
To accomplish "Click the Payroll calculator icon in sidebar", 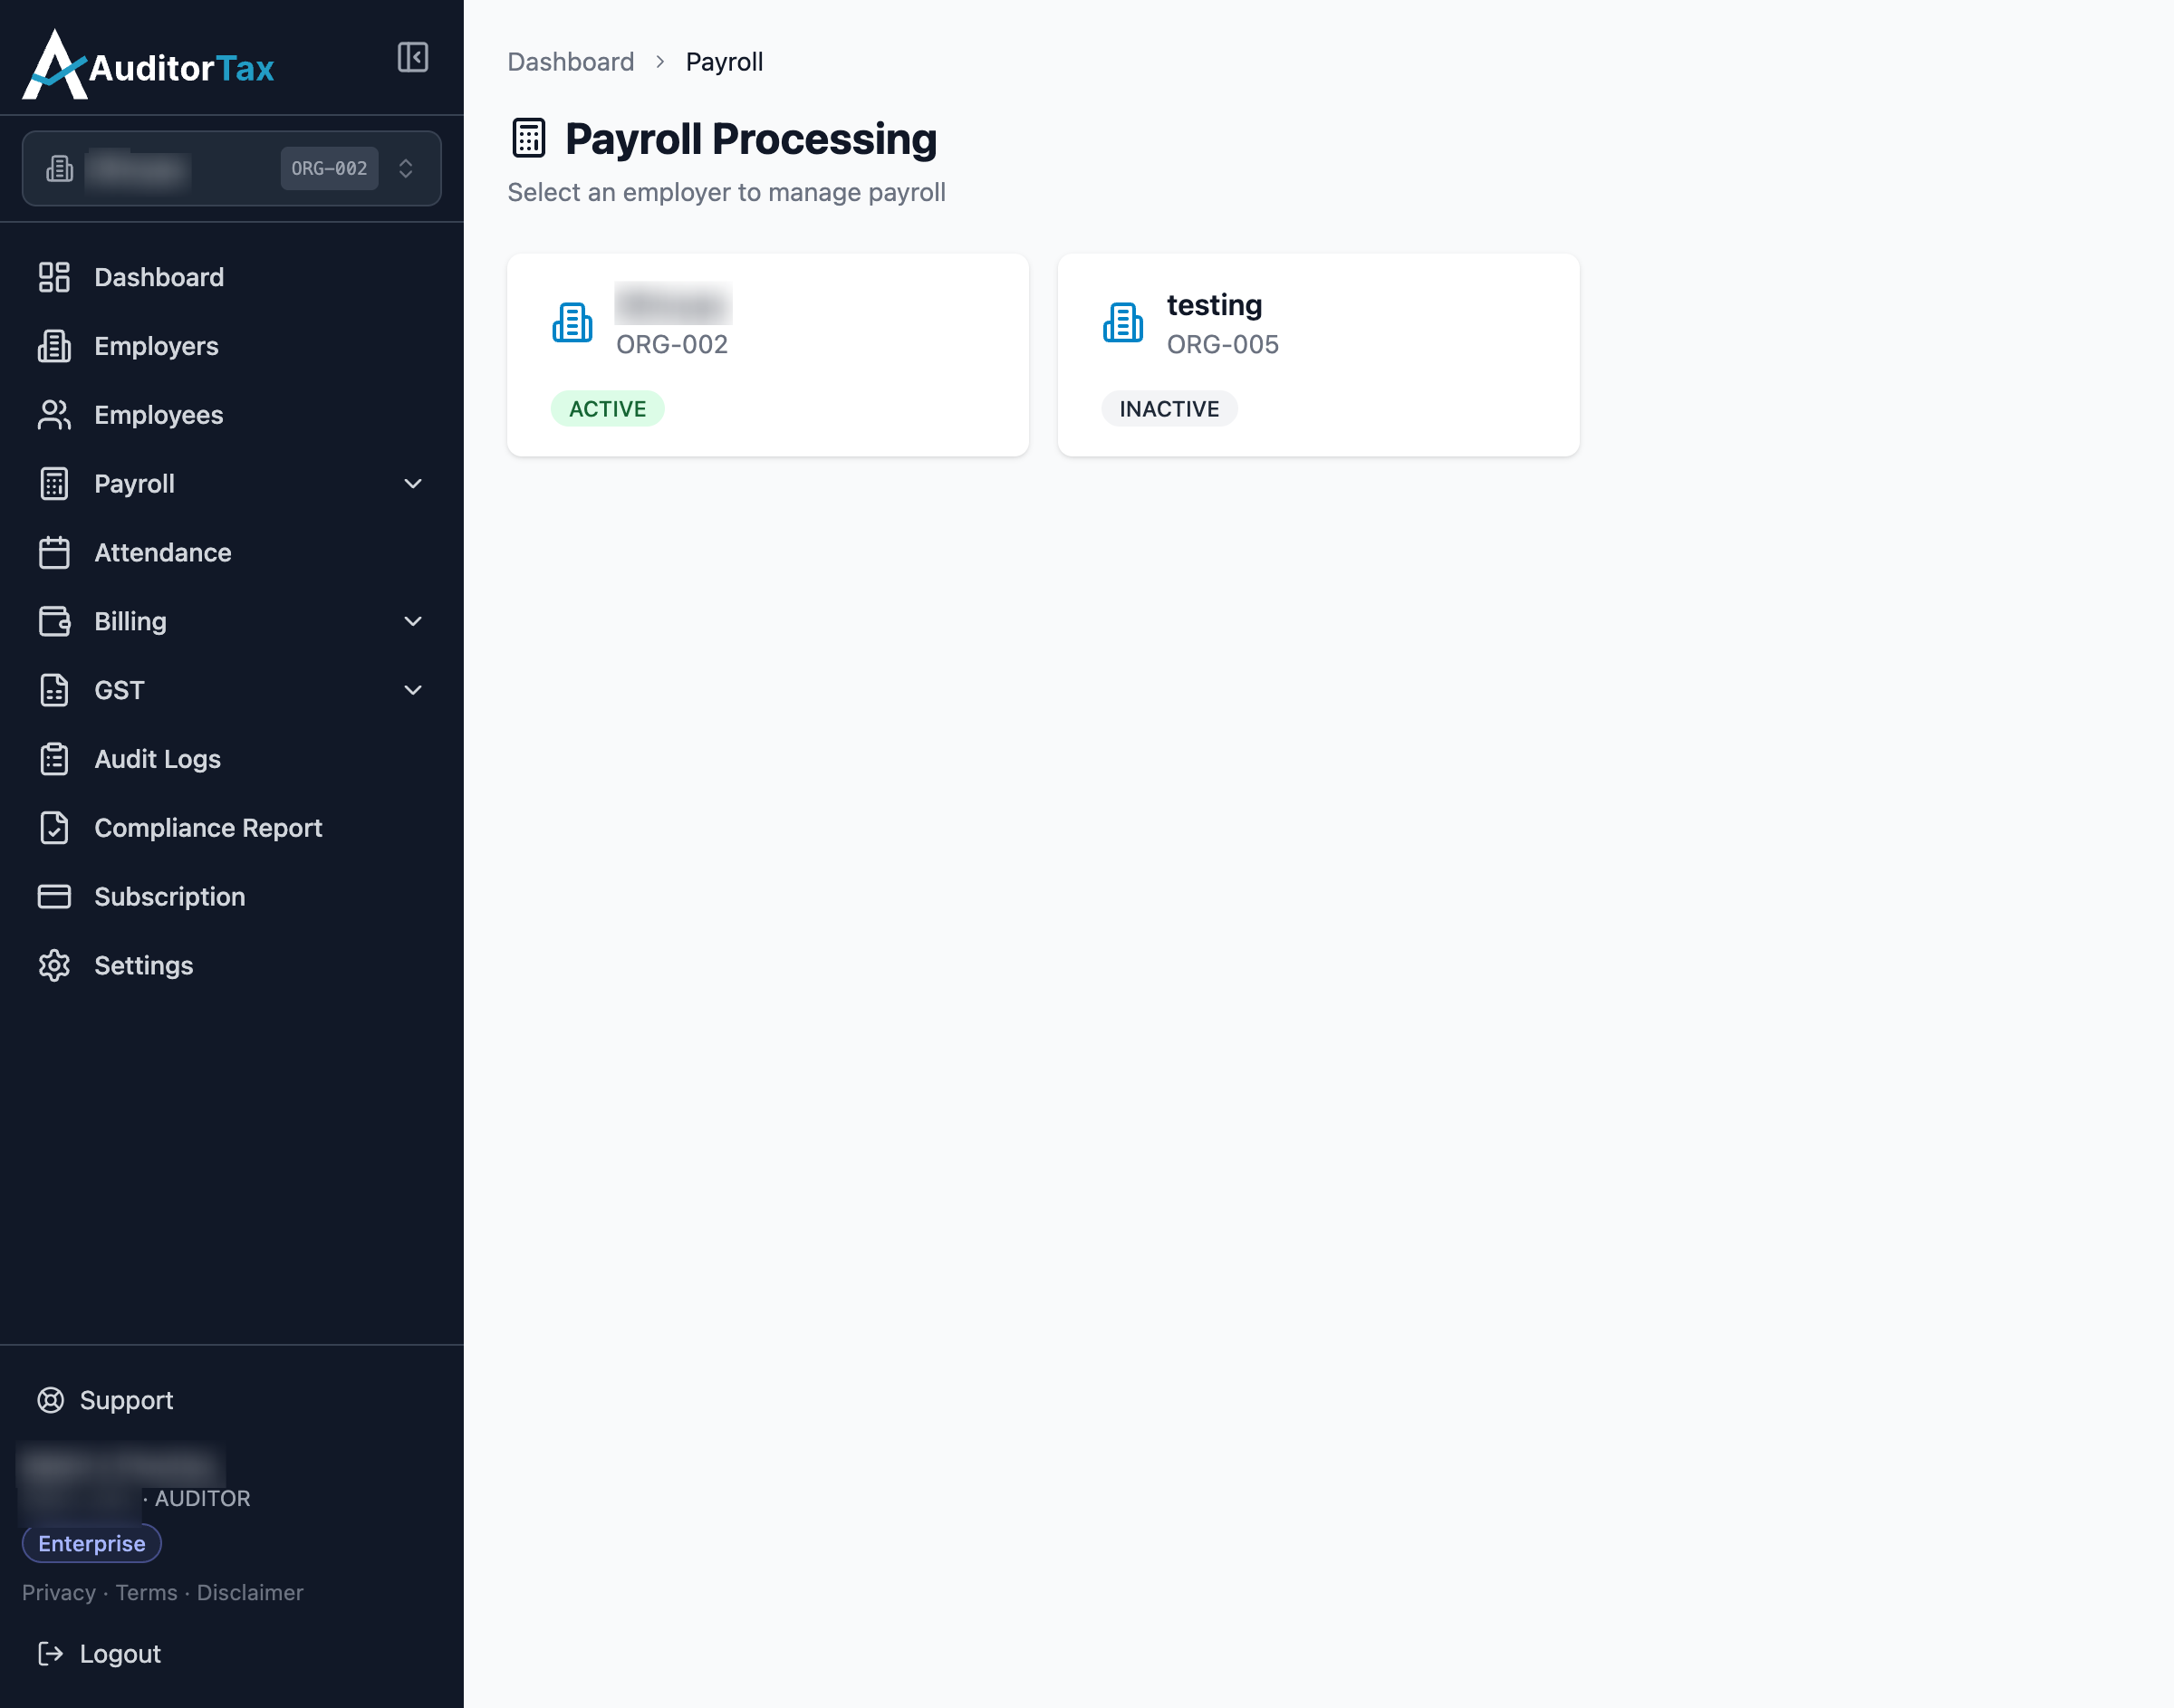I will pos(54,484).
